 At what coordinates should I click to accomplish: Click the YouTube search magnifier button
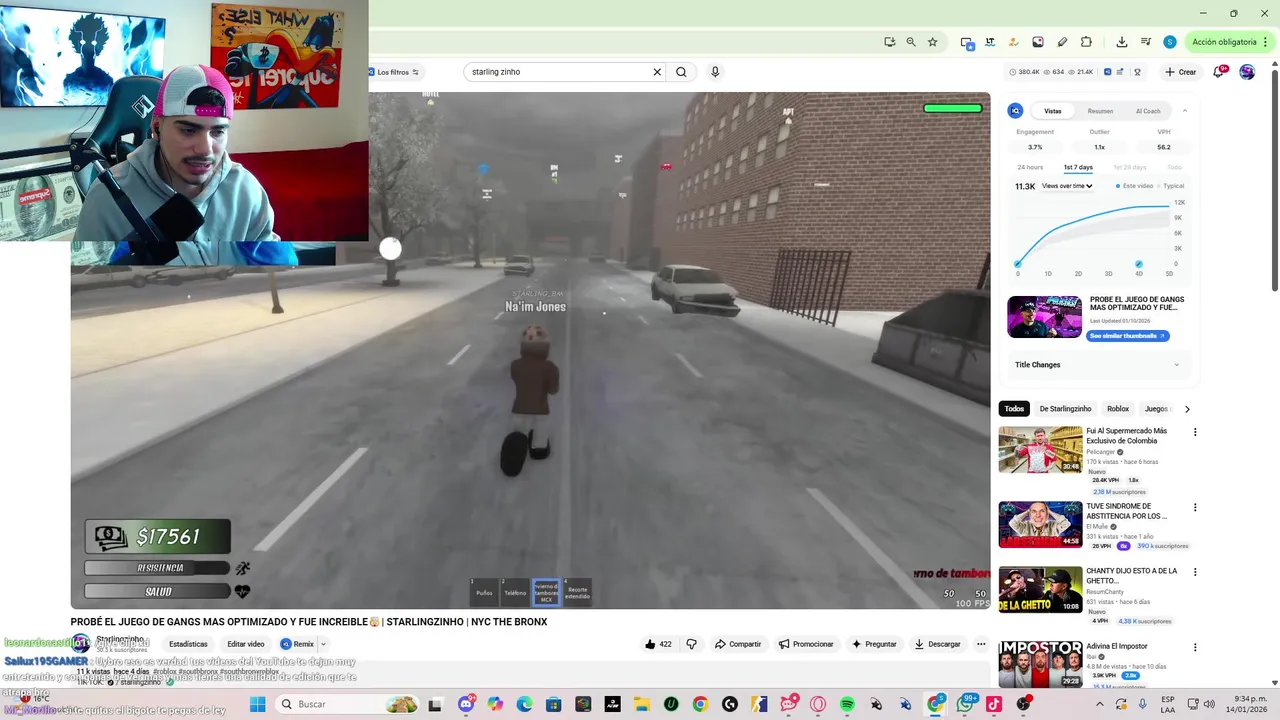(x=681, y=72)
